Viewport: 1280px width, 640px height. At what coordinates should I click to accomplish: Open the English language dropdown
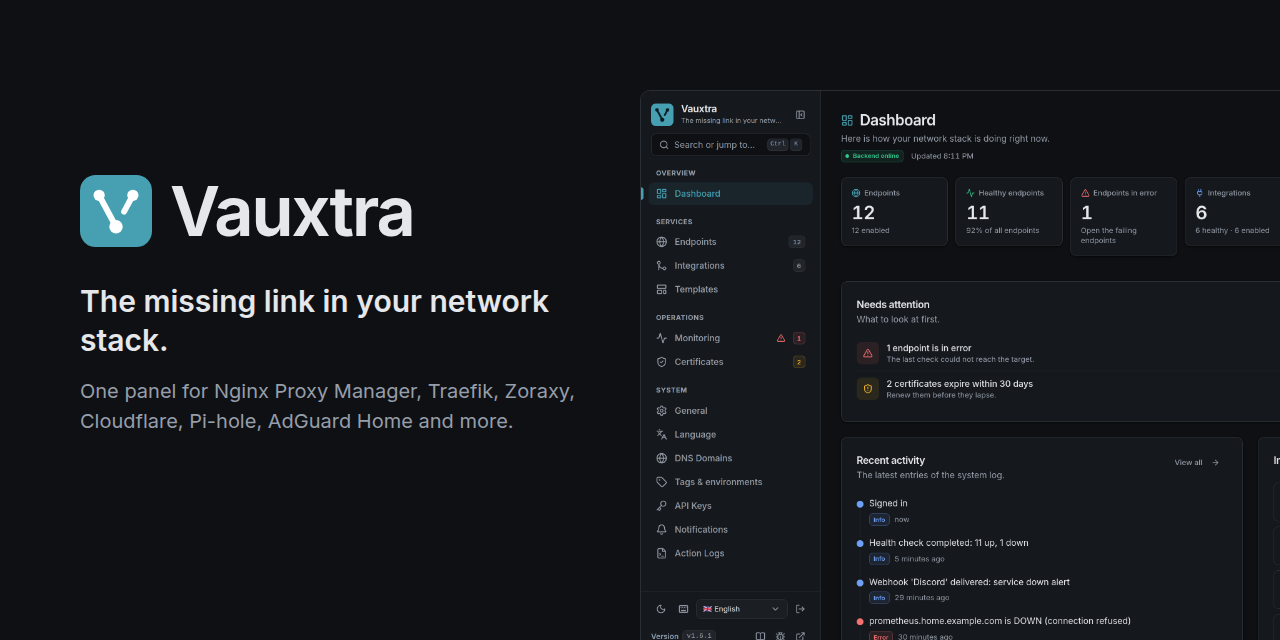[x=741, y=609]
